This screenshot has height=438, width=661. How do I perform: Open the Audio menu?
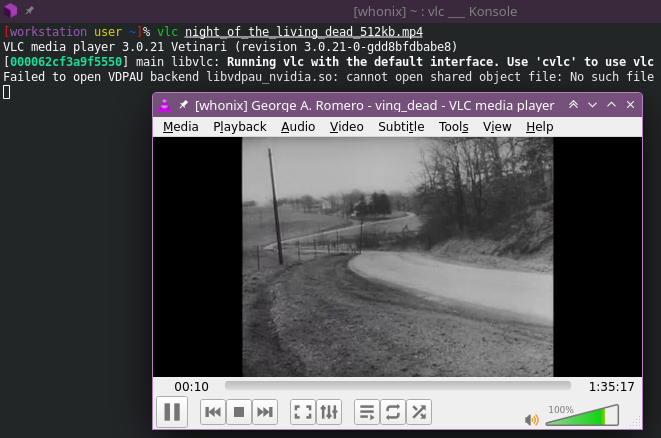click(298, 127)
